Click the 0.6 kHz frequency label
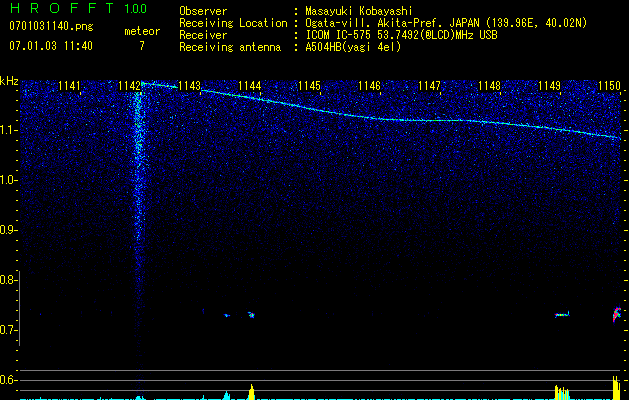Screen dimensions: 629x400 coord(7,380)
